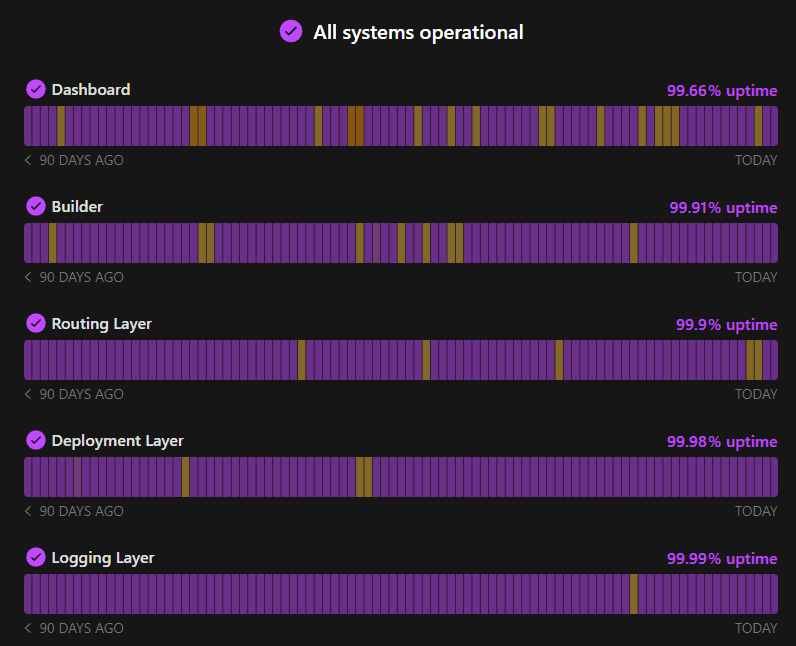Click the Logging Layer 99.99% uptime text
Viewport: 796px width, 646px height.
pyautogui.click(x=722, y=559)
